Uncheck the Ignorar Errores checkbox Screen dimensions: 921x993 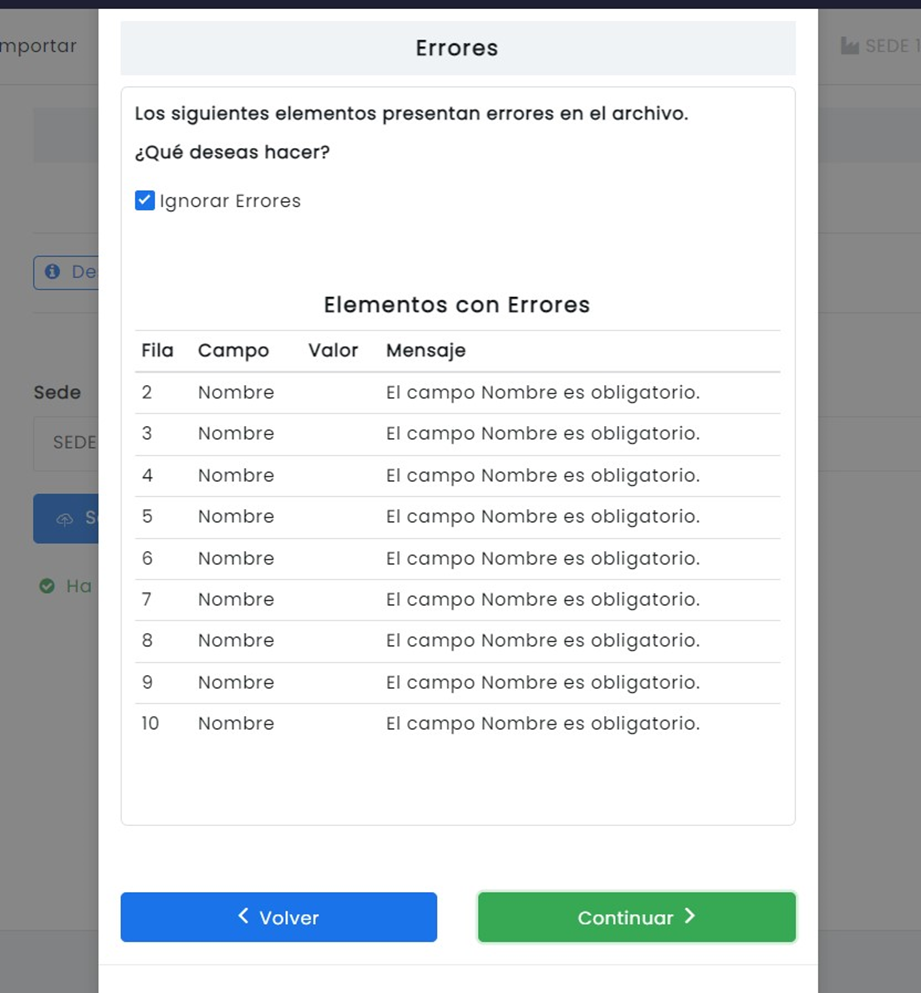pos(144,200)
